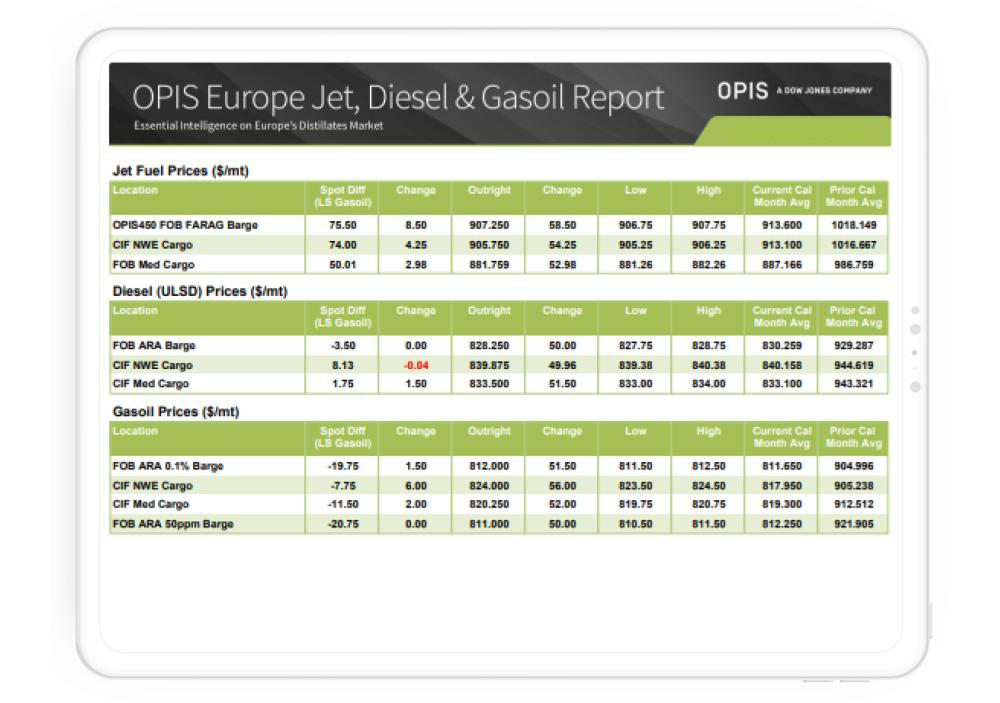Select 'CIF Med Cargo' in the Diesel table
Image resolution: width=1000 pixels, height=703 pixels.
pos(151,384)
